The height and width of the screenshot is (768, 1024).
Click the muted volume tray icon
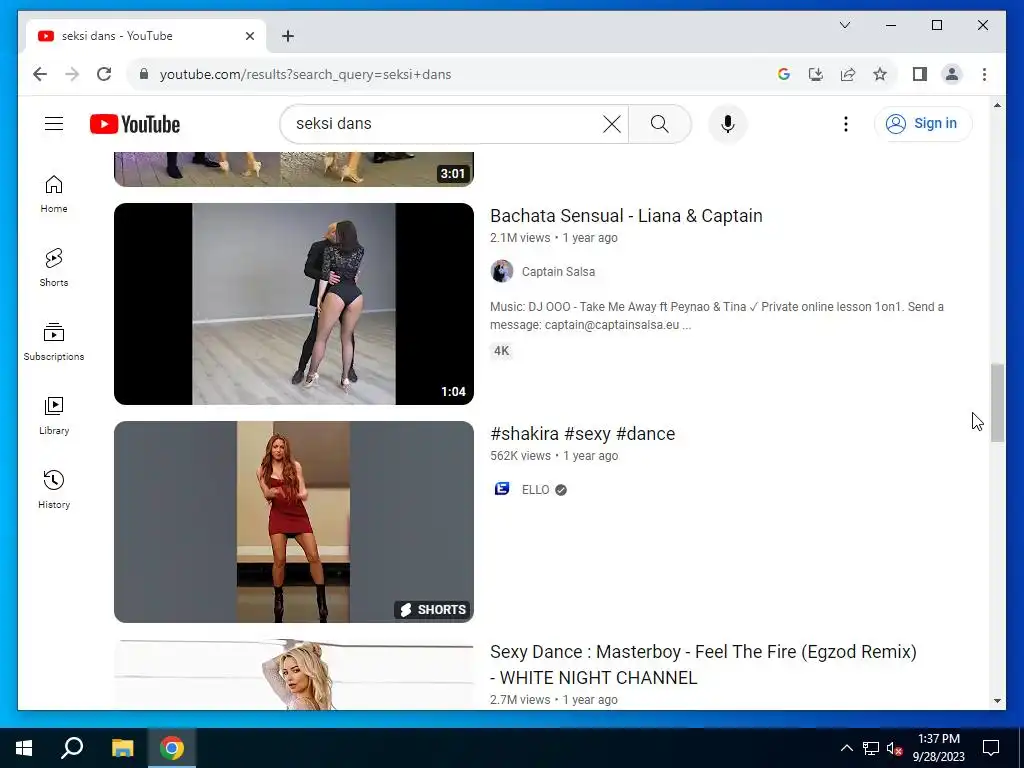pos(894,748)
